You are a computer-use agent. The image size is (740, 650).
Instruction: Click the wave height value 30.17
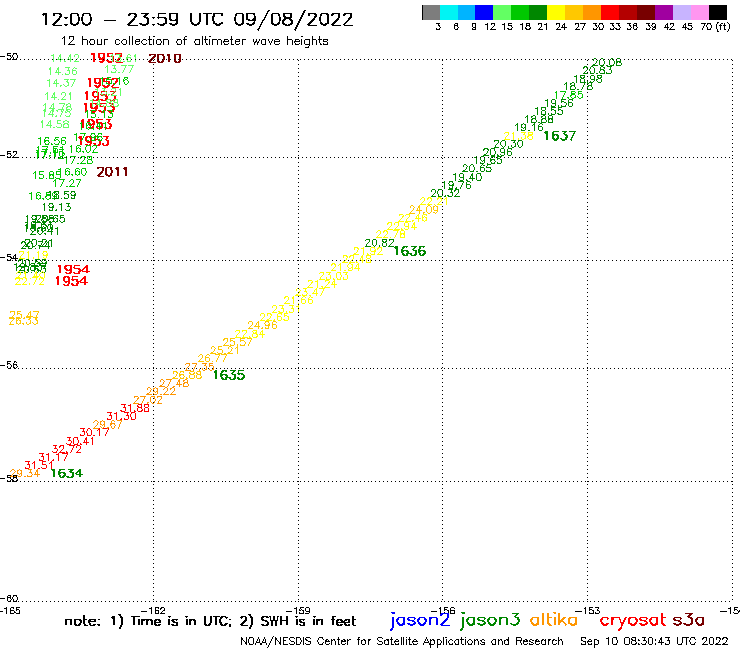tap(94, 432)
